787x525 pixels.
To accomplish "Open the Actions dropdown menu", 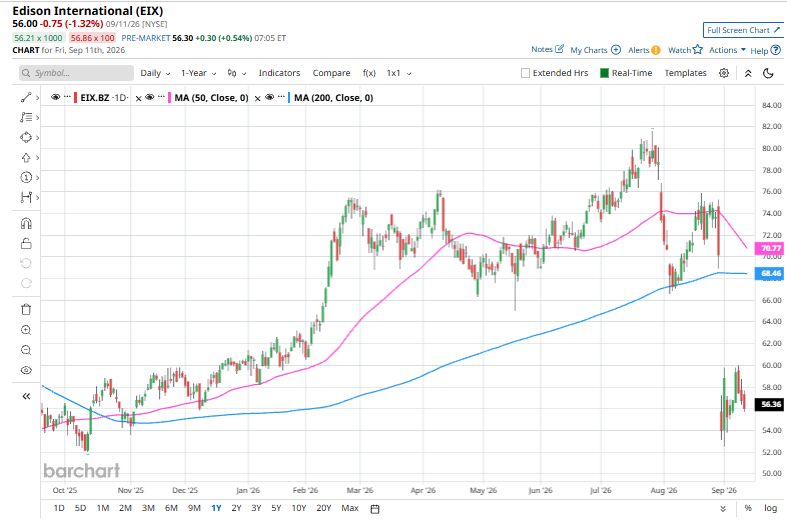I will point(727,50).
